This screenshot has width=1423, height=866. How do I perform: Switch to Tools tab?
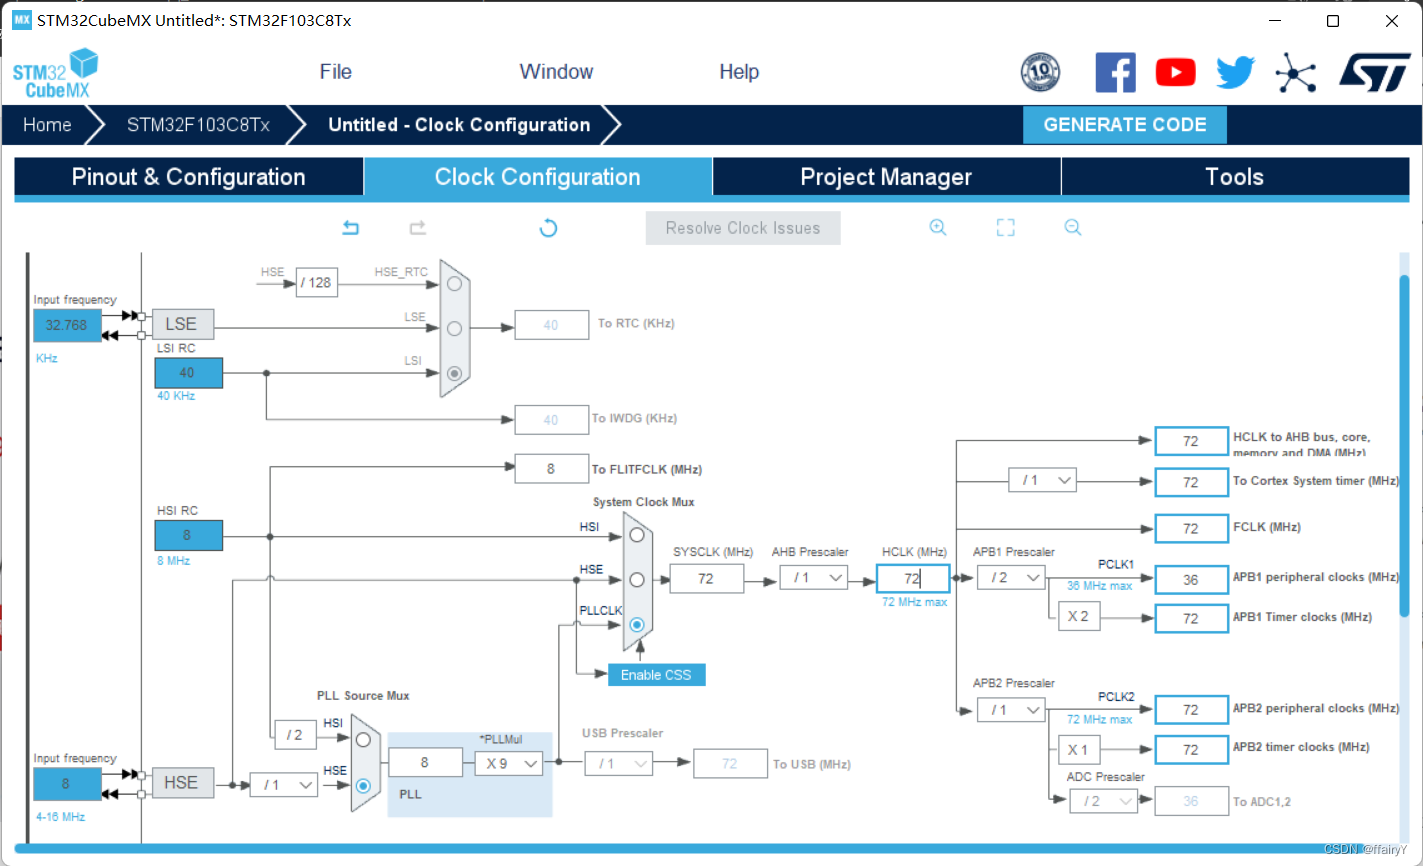tap(1235, 177)
